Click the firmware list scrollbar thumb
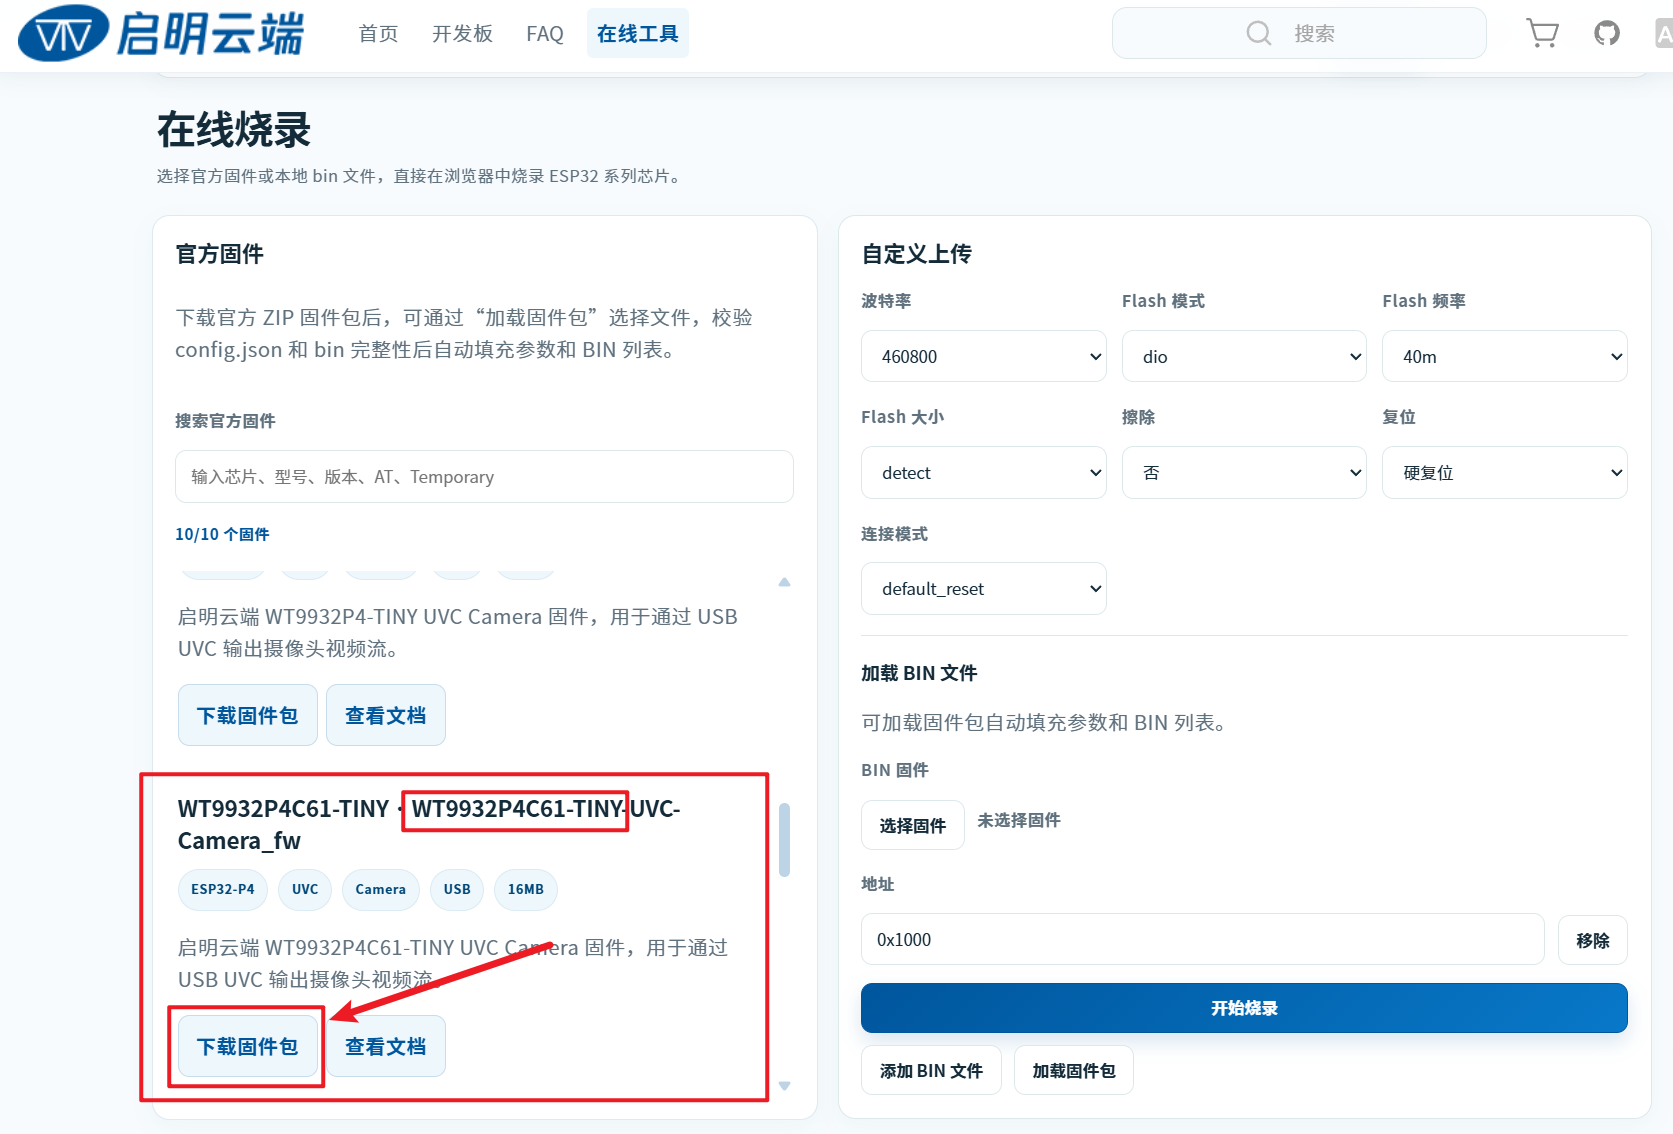 [x=785, y=840]
